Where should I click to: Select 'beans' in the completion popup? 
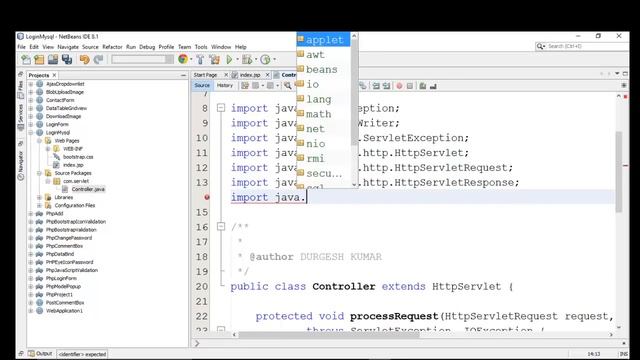[323, 69]
